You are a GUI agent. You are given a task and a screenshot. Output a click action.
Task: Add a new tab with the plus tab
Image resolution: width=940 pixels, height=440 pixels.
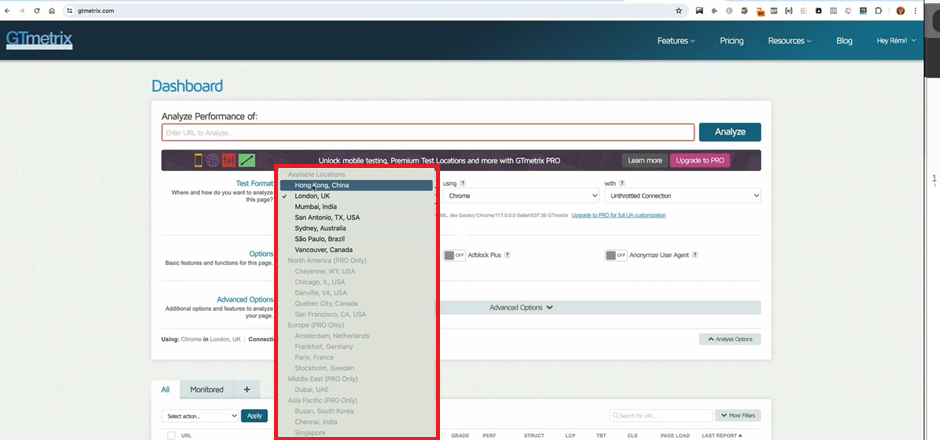click(246, 390)
